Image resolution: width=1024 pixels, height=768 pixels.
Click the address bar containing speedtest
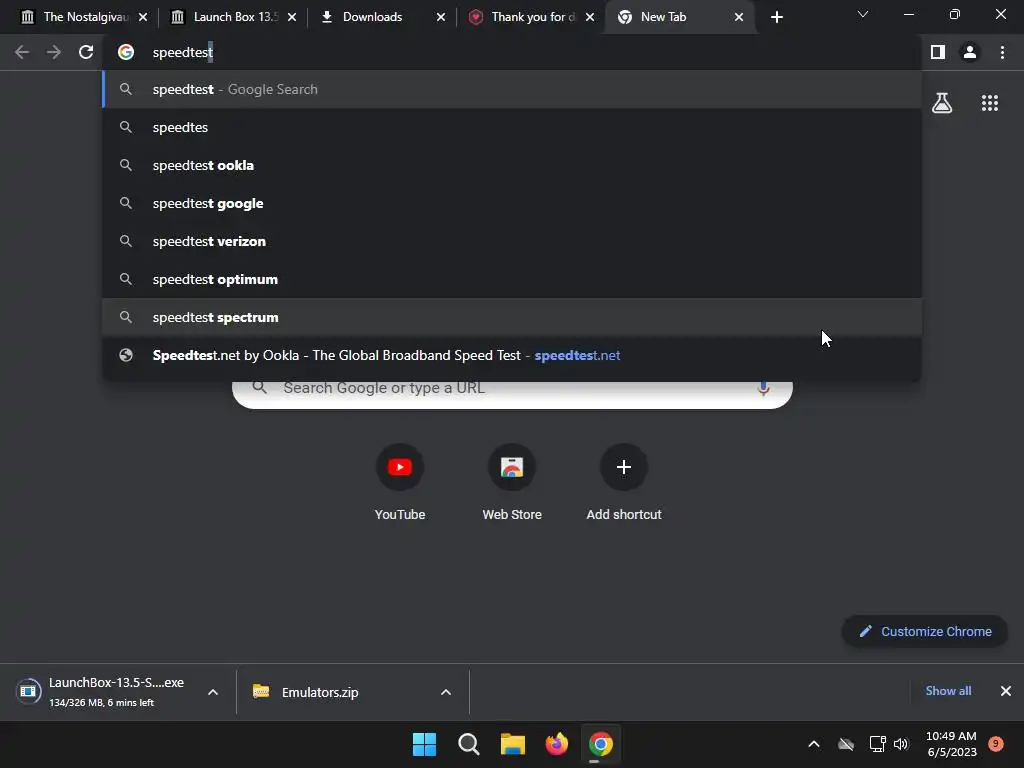[x=512, y=52]
